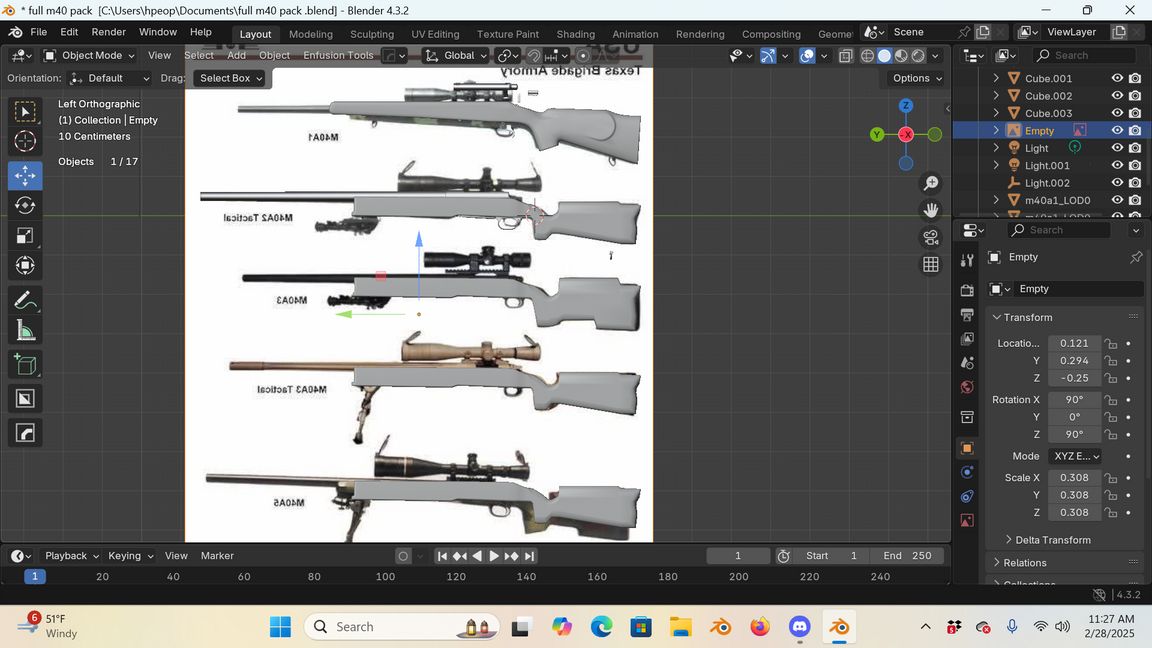Activate the Scale tool
This screenshot has height=648, width=1152.
pos(25,236)
